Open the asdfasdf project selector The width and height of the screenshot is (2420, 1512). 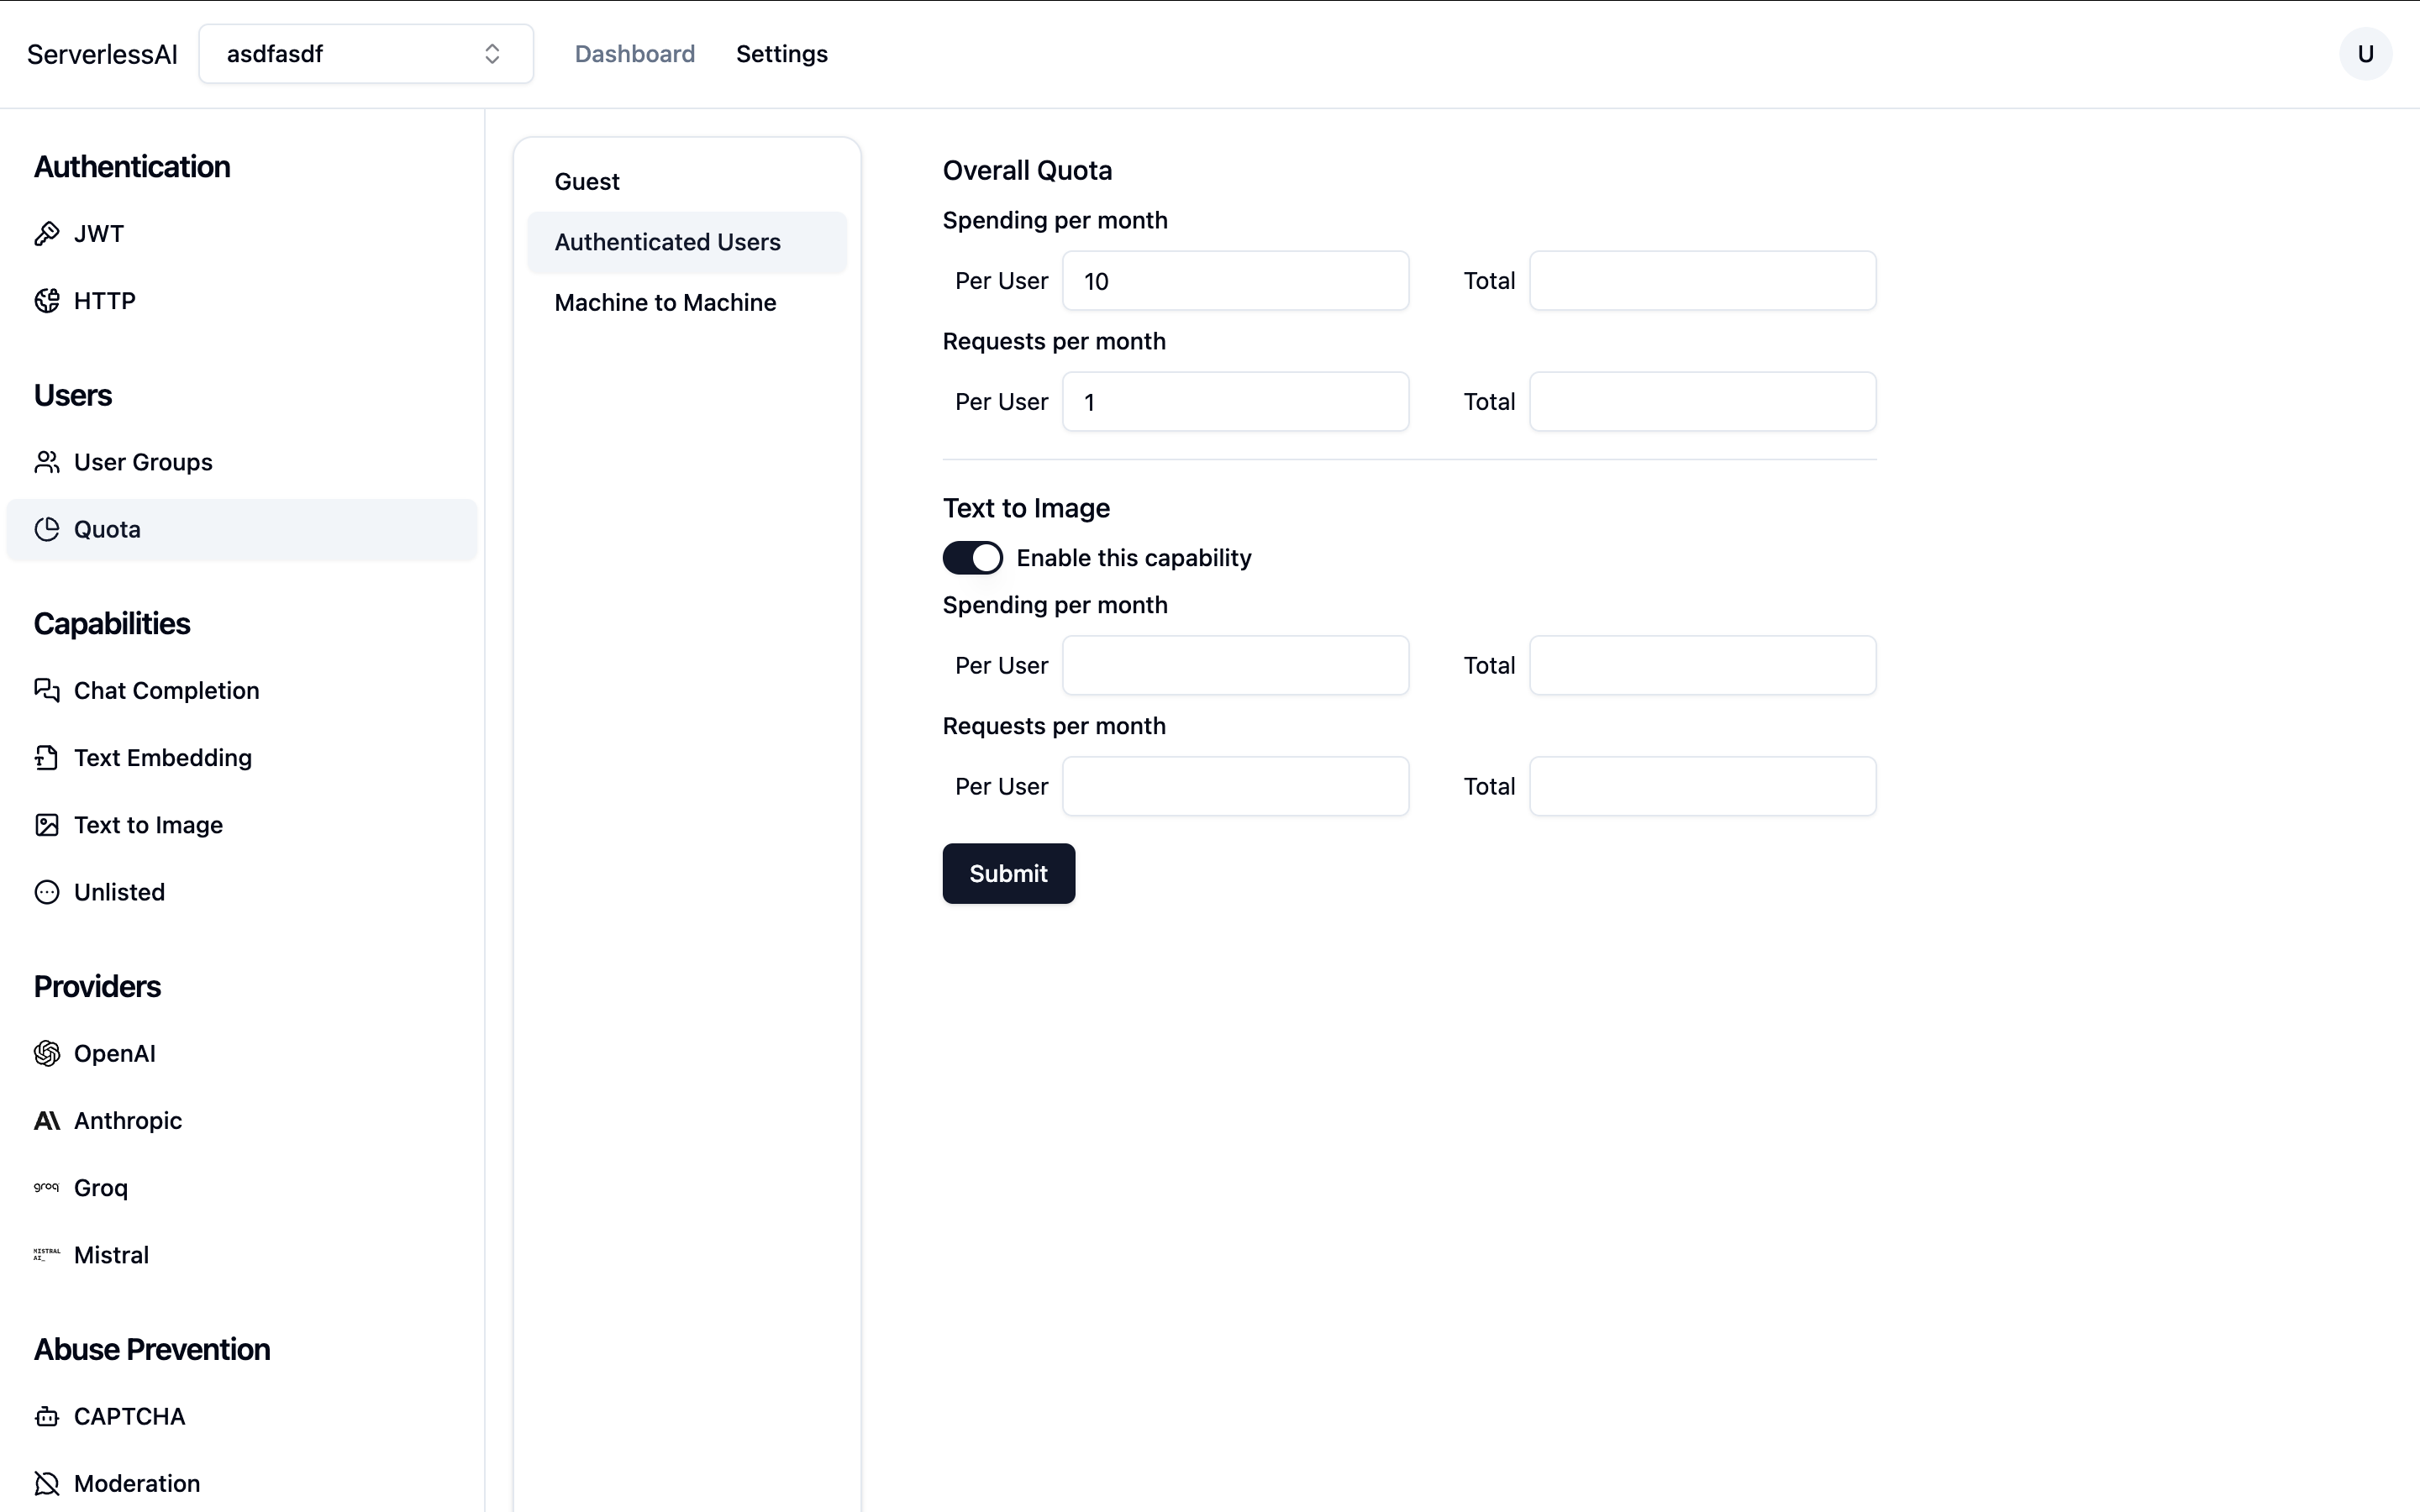coord(365,53)
